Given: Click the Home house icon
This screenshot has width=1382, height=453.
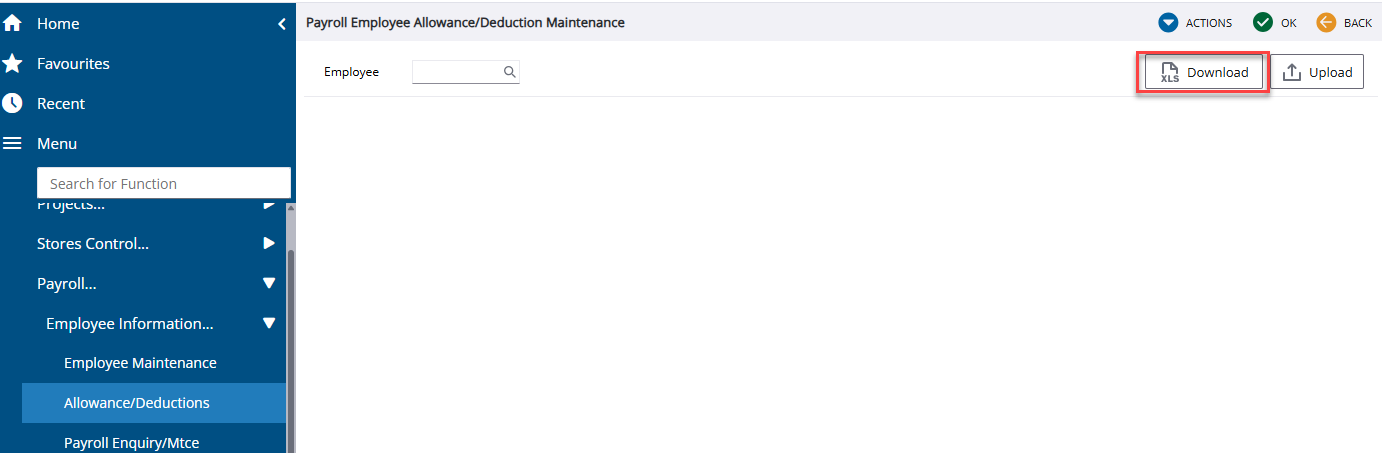Looking at the screenshot, I should coord(12,23).
